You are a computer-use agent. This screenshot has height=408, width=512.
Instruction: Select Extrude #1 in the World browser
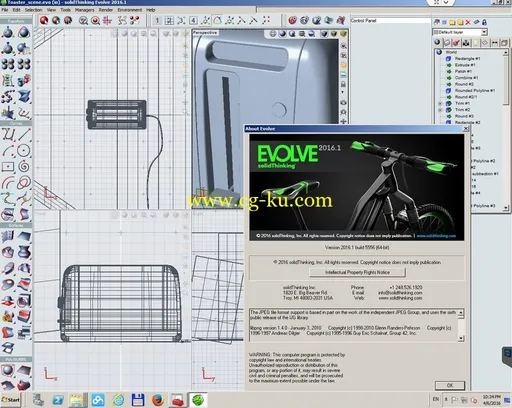(465, 65)
